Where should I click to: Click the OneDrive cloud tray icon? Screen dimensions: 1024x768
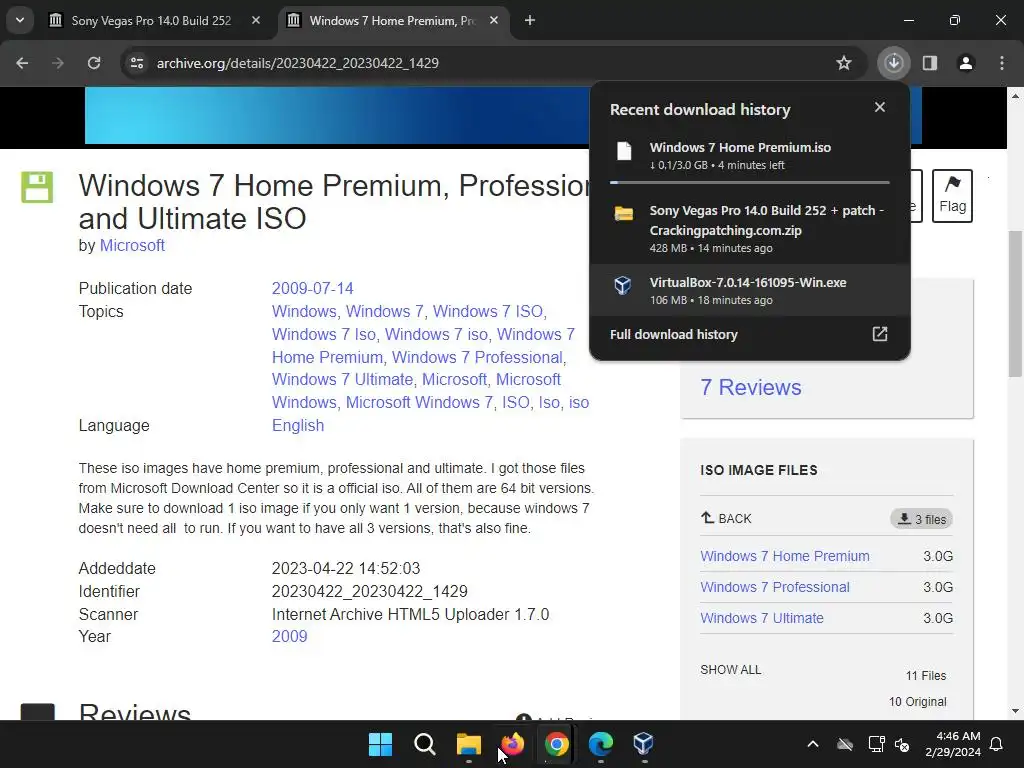pyautogui.click(x=845, y=744)
